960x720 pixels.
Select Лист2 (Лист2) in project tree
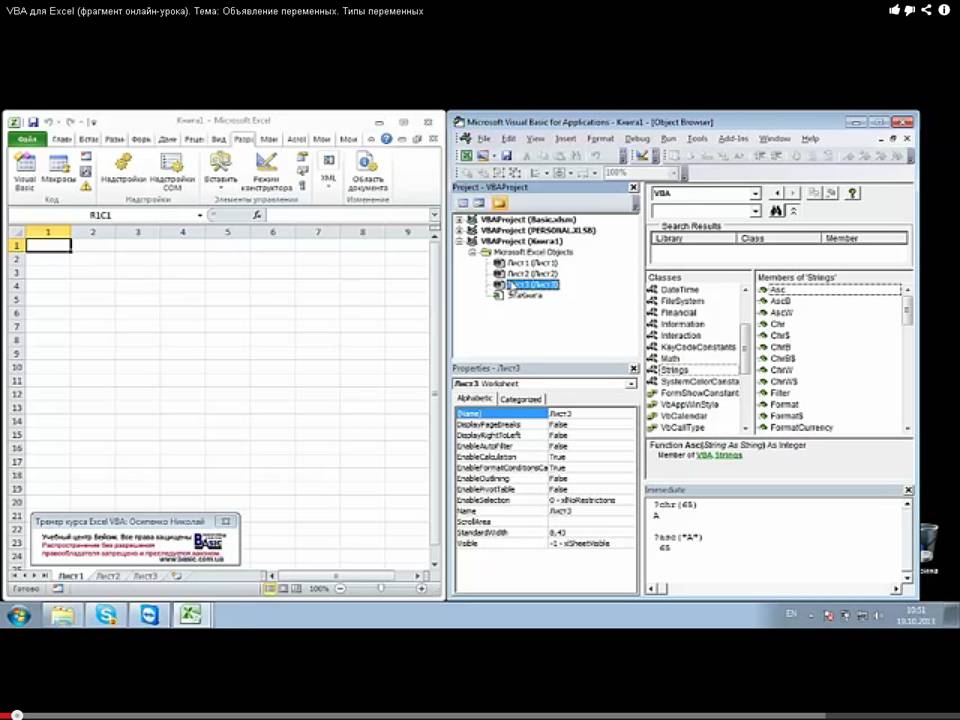click(532, 274)
